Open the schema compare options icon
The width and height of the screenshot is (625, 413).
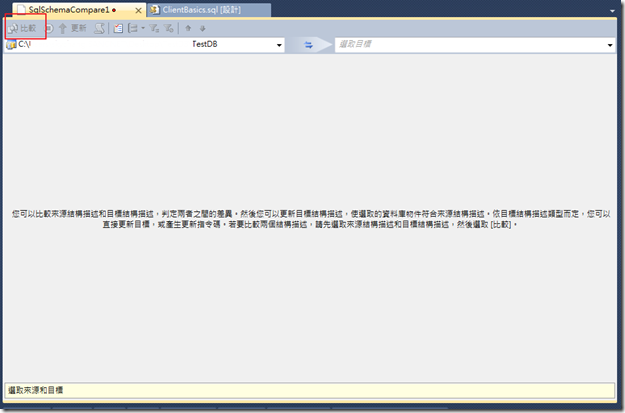coord(118,28)
